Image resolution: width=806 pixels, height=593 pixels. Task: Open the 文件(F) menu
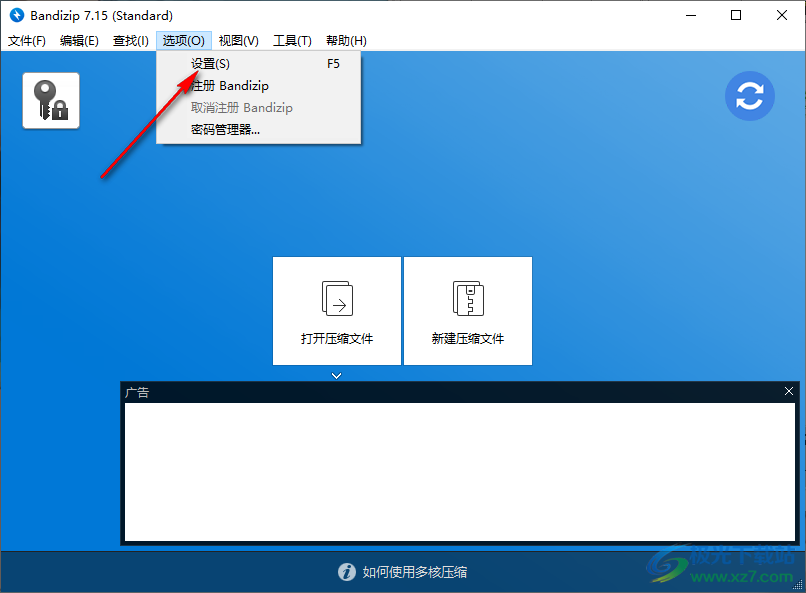tap(27, 41)
